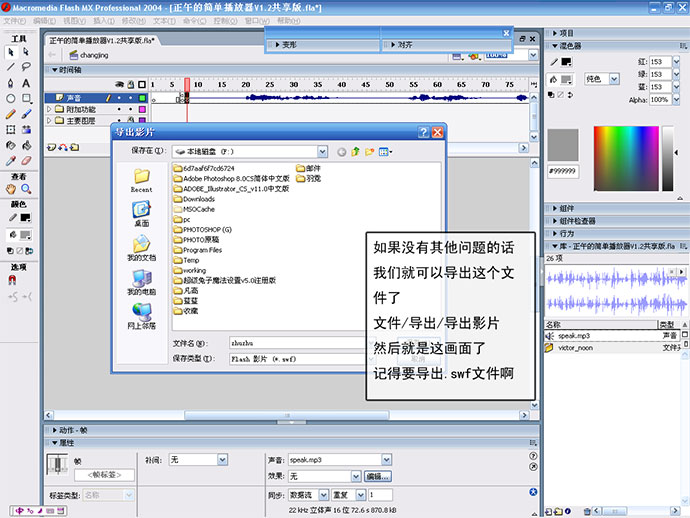Collapse the 时间轴 timeline panel
Image resolution: width=690 pixels, height=518 pixels.
click(55, 70)
